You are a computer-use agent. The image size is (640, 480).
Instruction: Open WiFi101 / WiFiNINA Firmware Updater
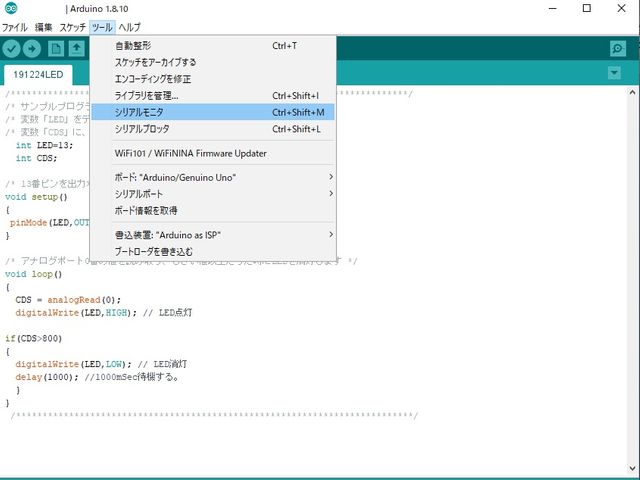(x=213, y=153)
